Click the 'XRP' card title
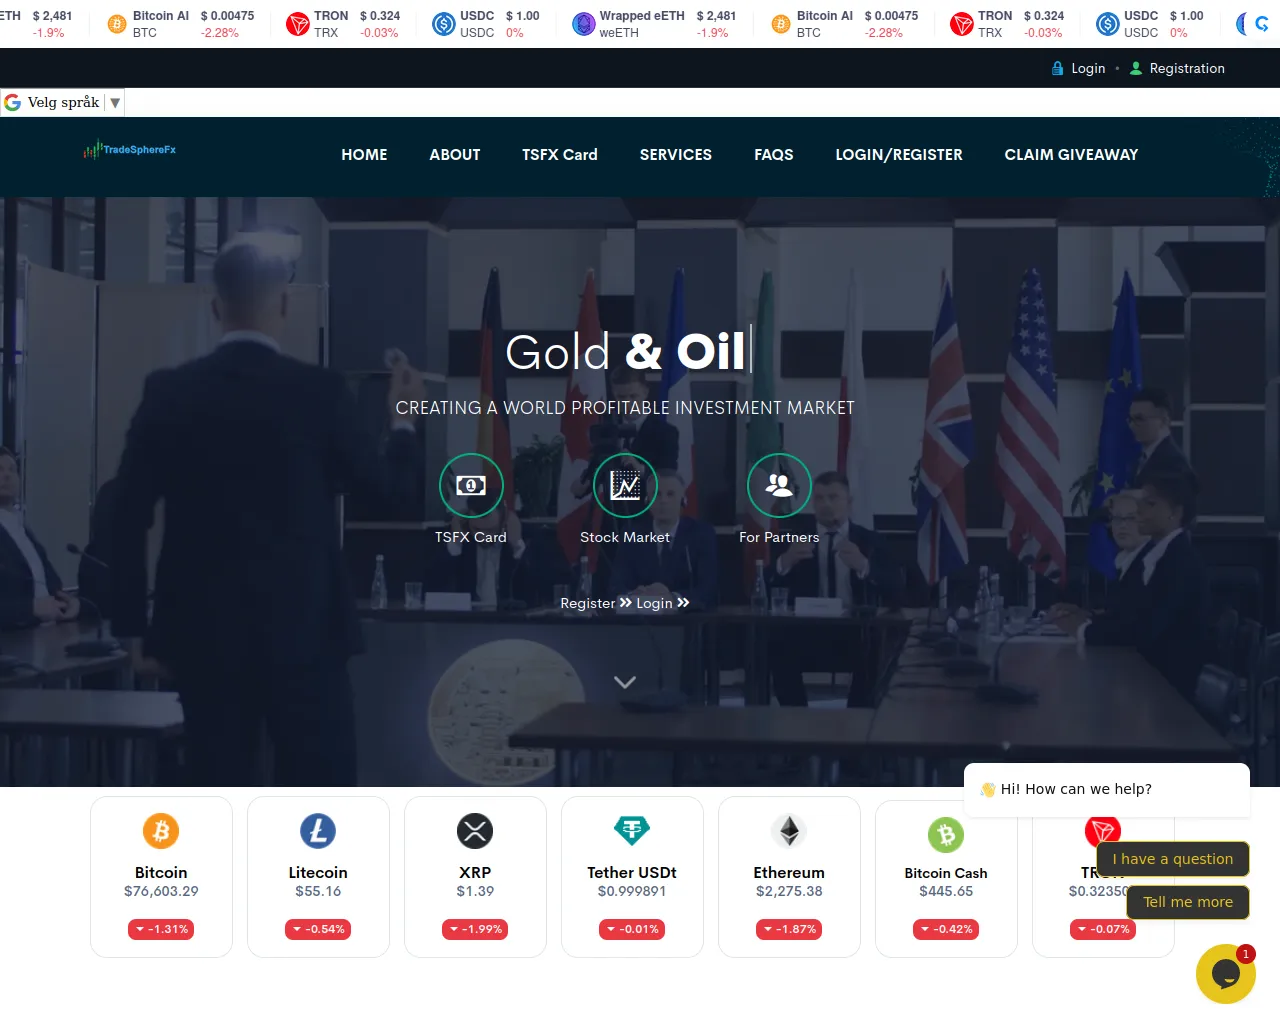This screenshot has height=1024, width=1280. pyautogui.click(x=475, y=873)
